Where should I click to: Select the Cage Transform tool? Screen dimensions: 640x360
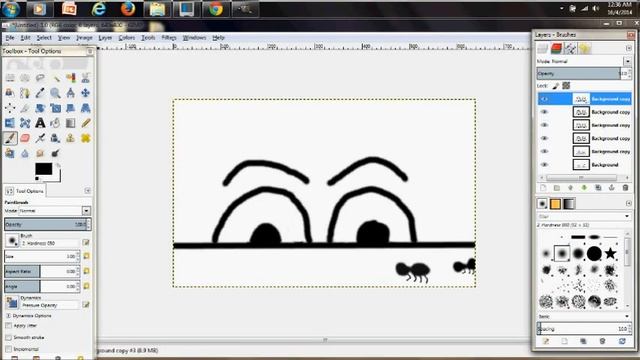[25, 123]
